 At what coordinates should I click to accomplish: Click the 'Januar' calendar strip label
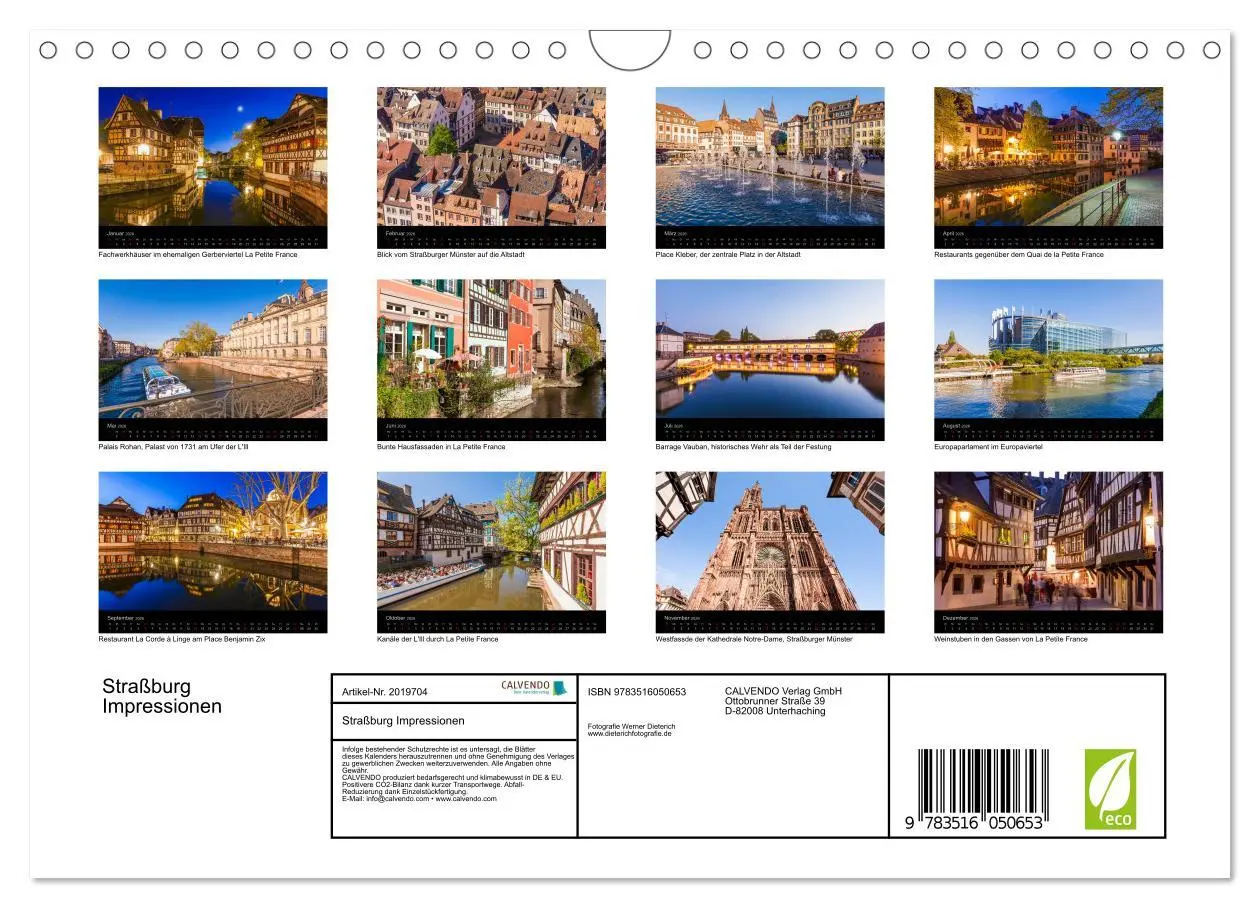click(120, 233)
